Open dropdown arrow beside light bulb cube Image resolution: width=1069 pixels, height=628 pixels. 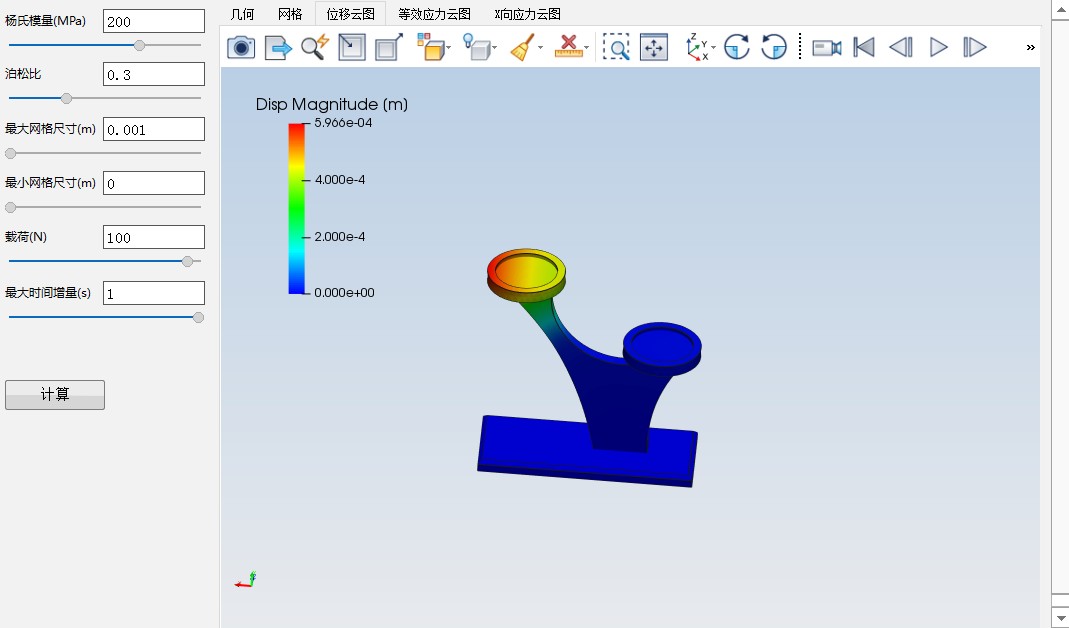pos(494,48)
